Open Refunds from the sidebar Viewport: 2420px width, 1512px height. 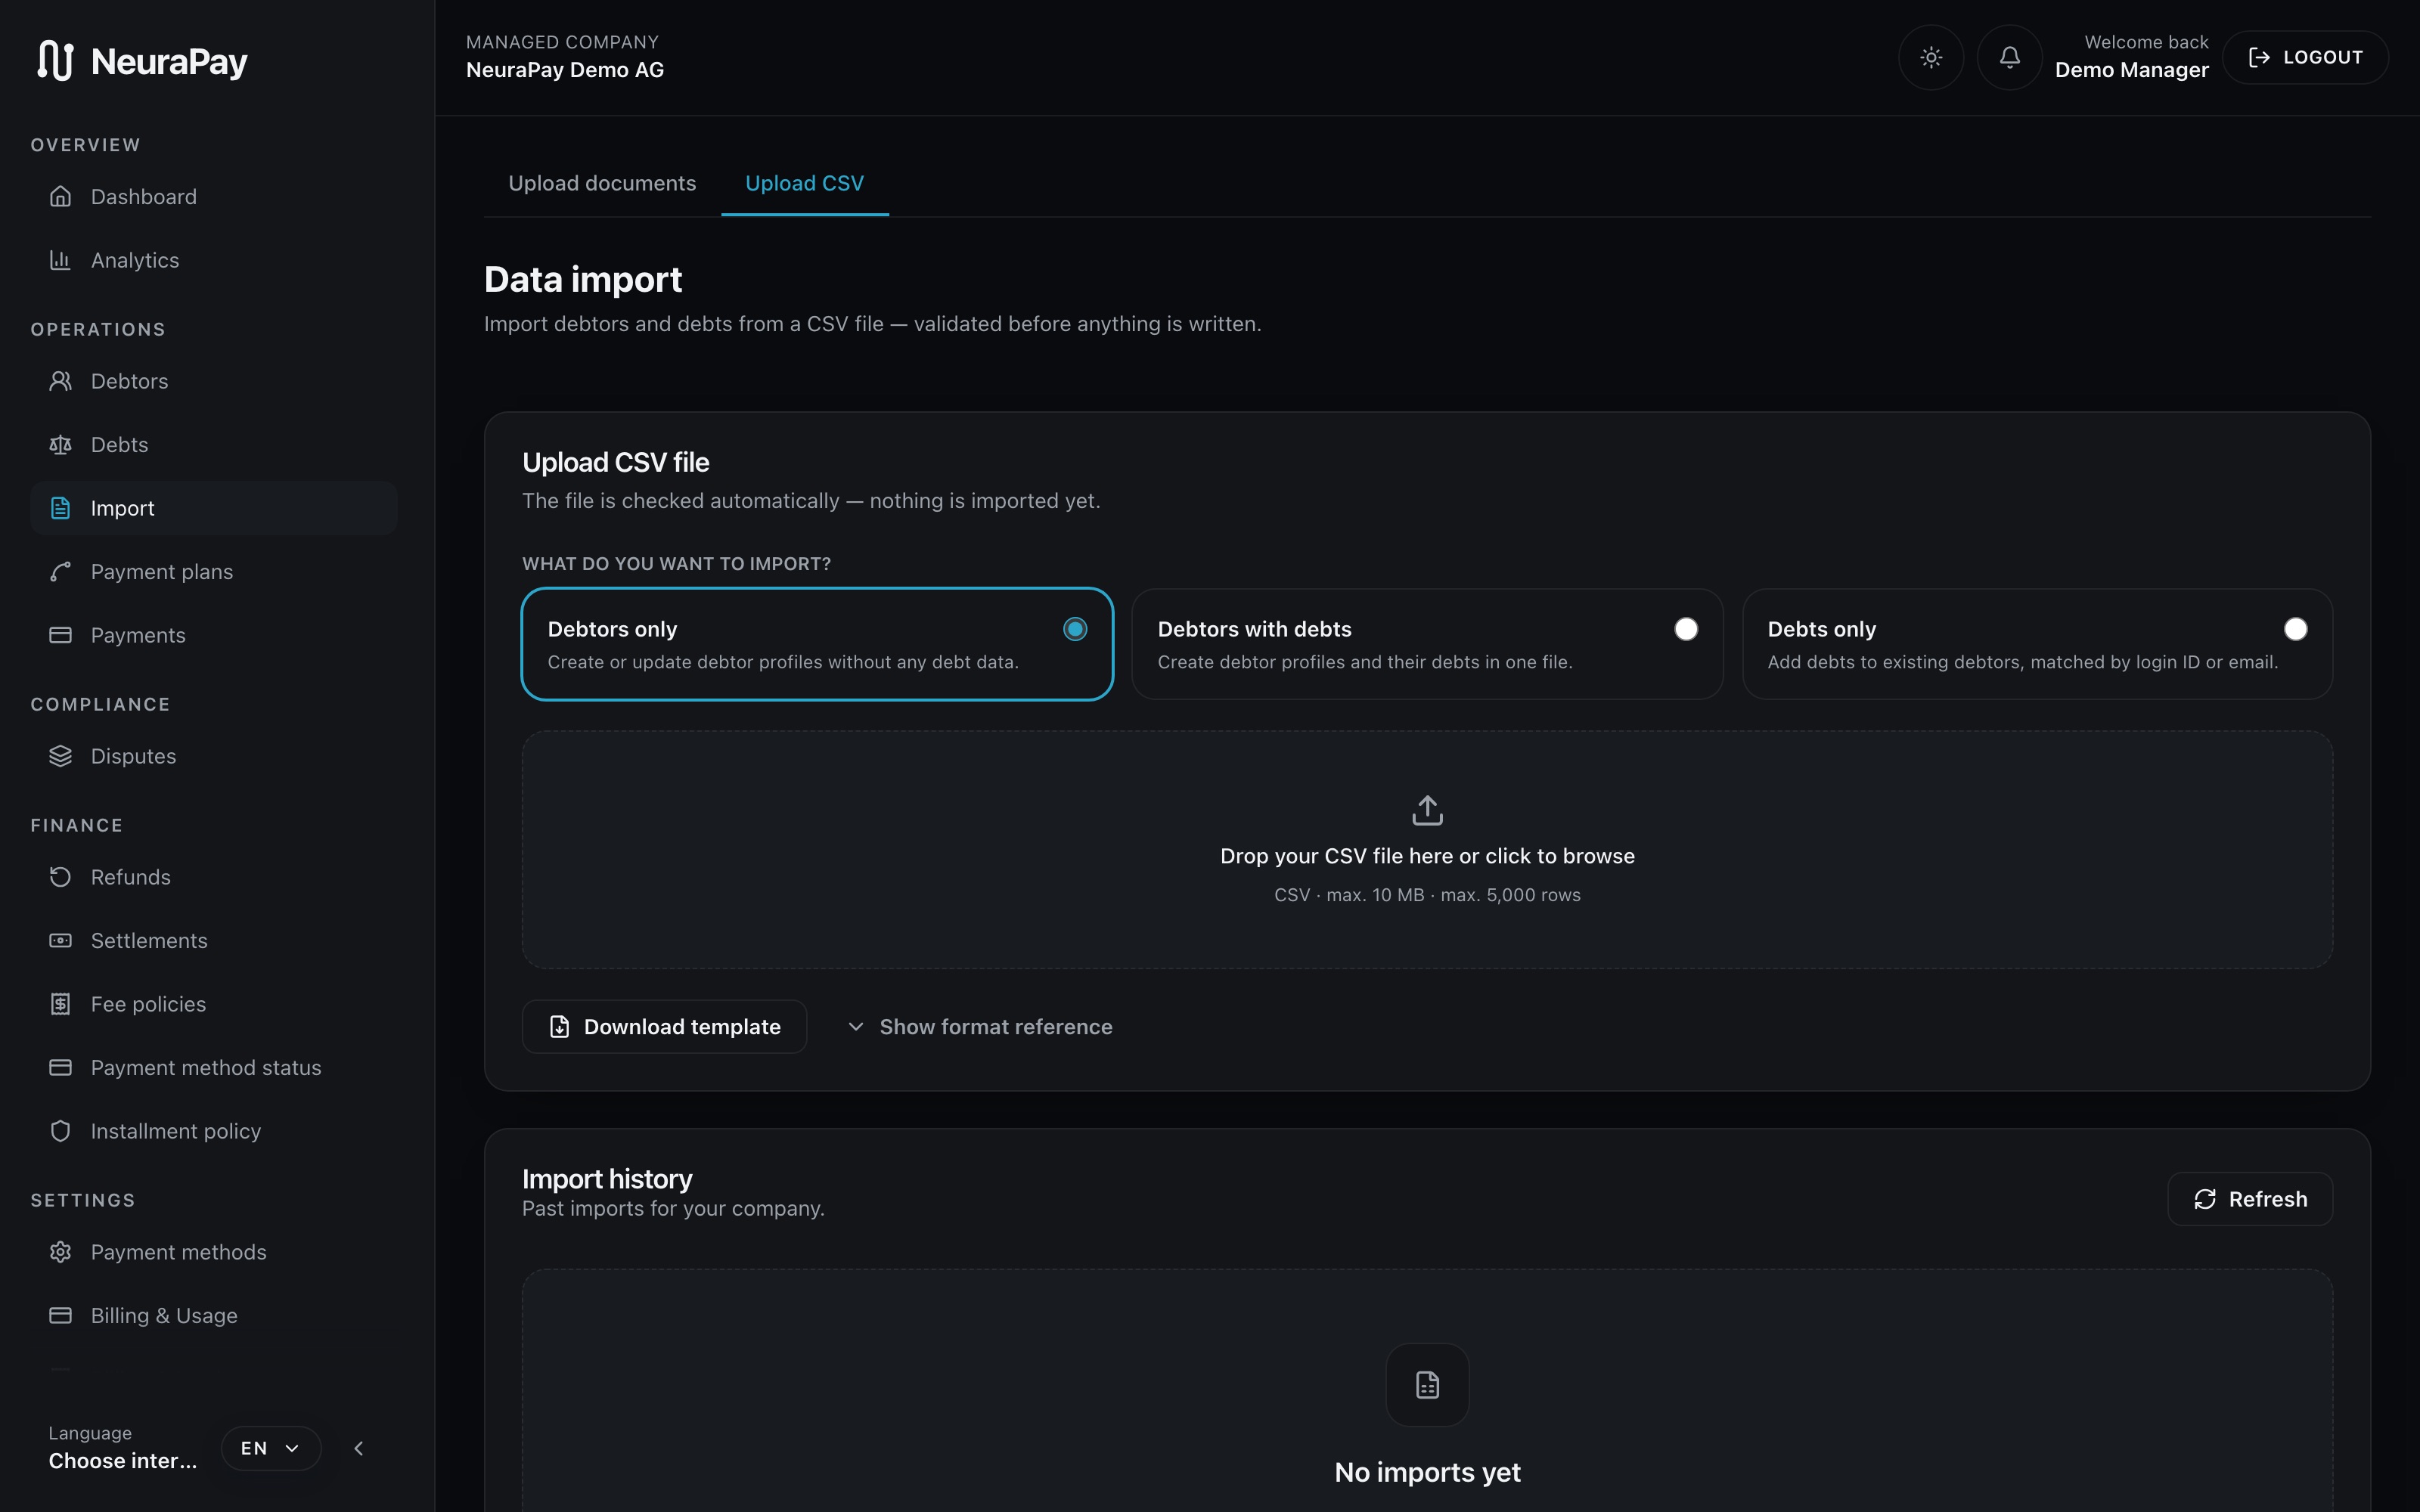pos(214,877)
